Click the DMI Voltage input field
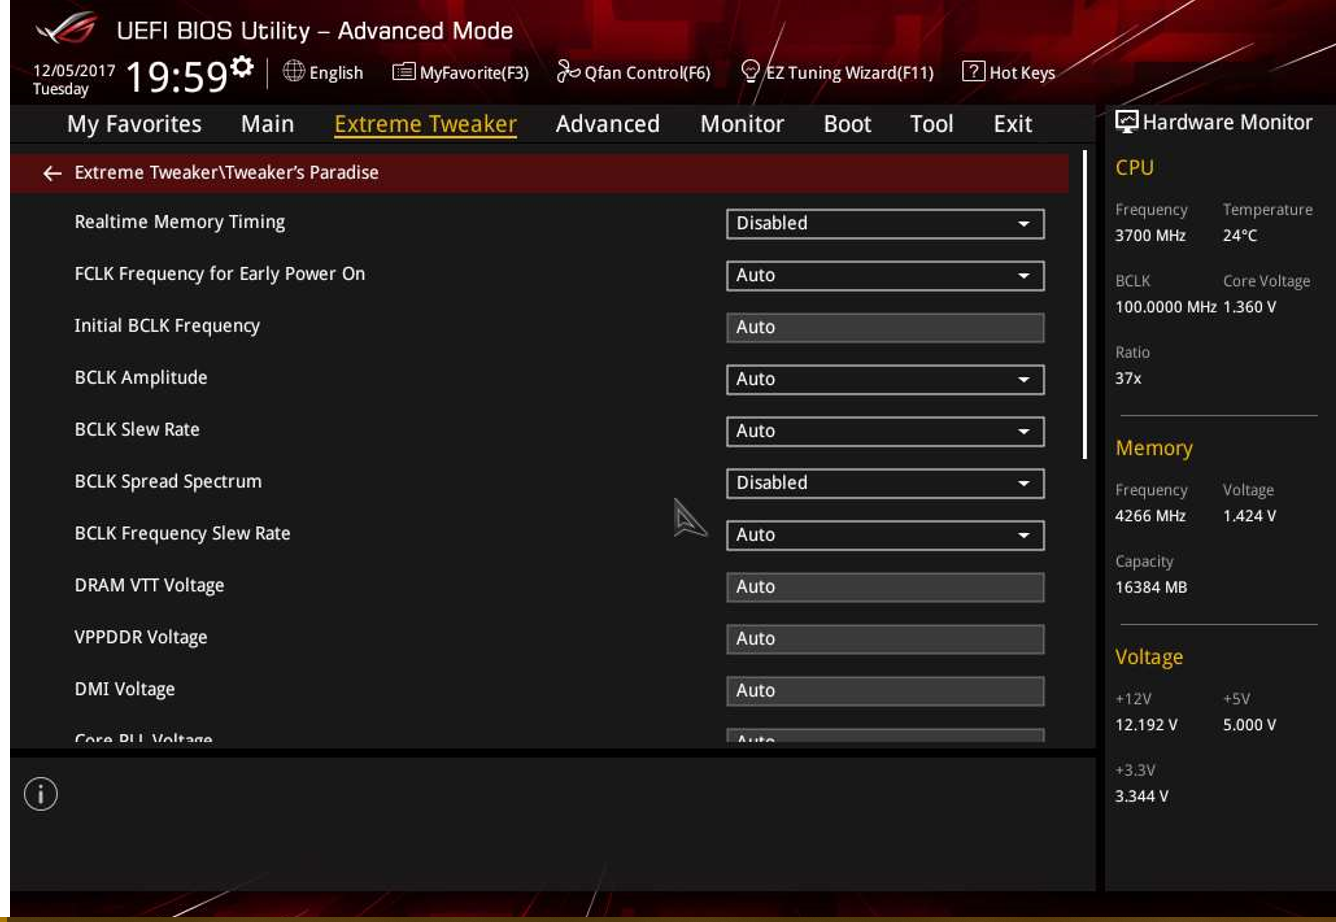 [885, 691]
